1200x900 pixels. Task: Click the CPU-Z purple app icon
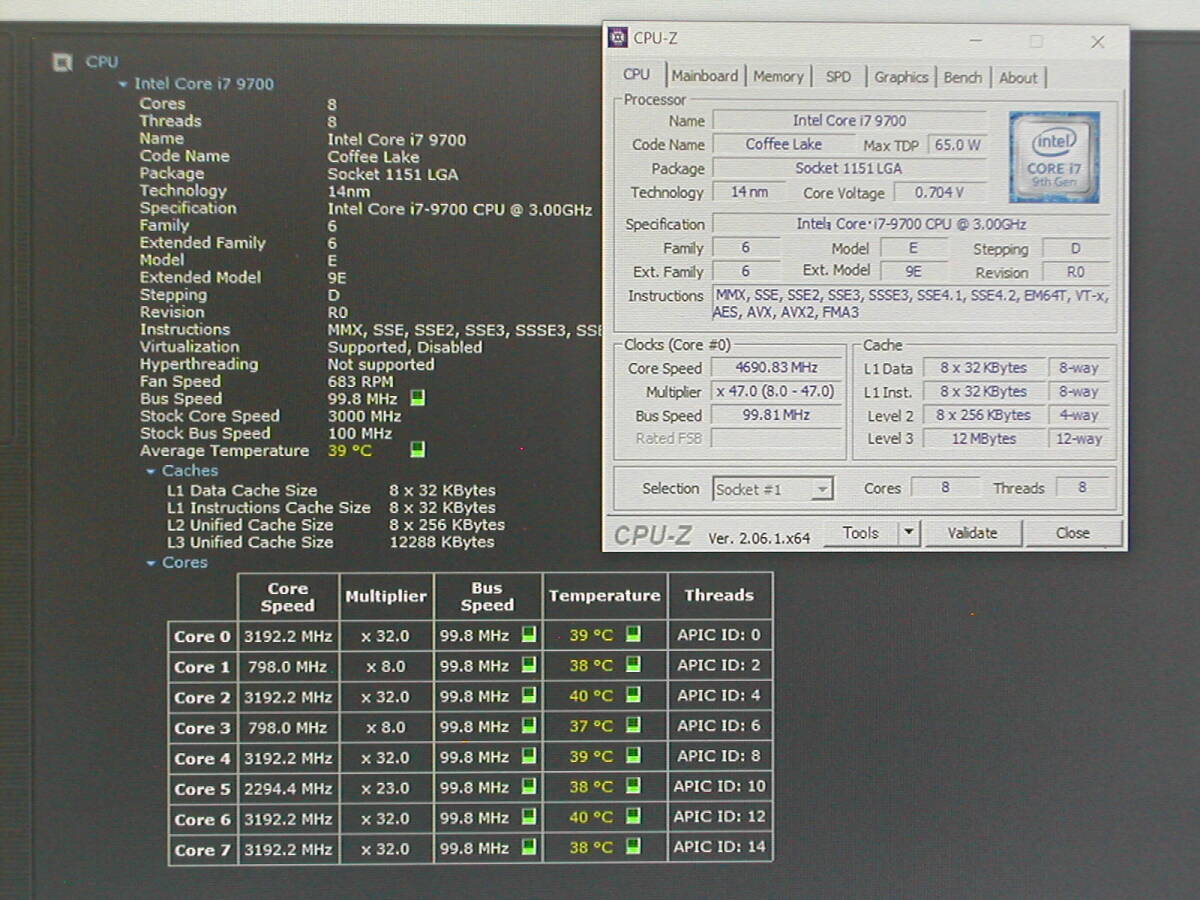(618, 39)
